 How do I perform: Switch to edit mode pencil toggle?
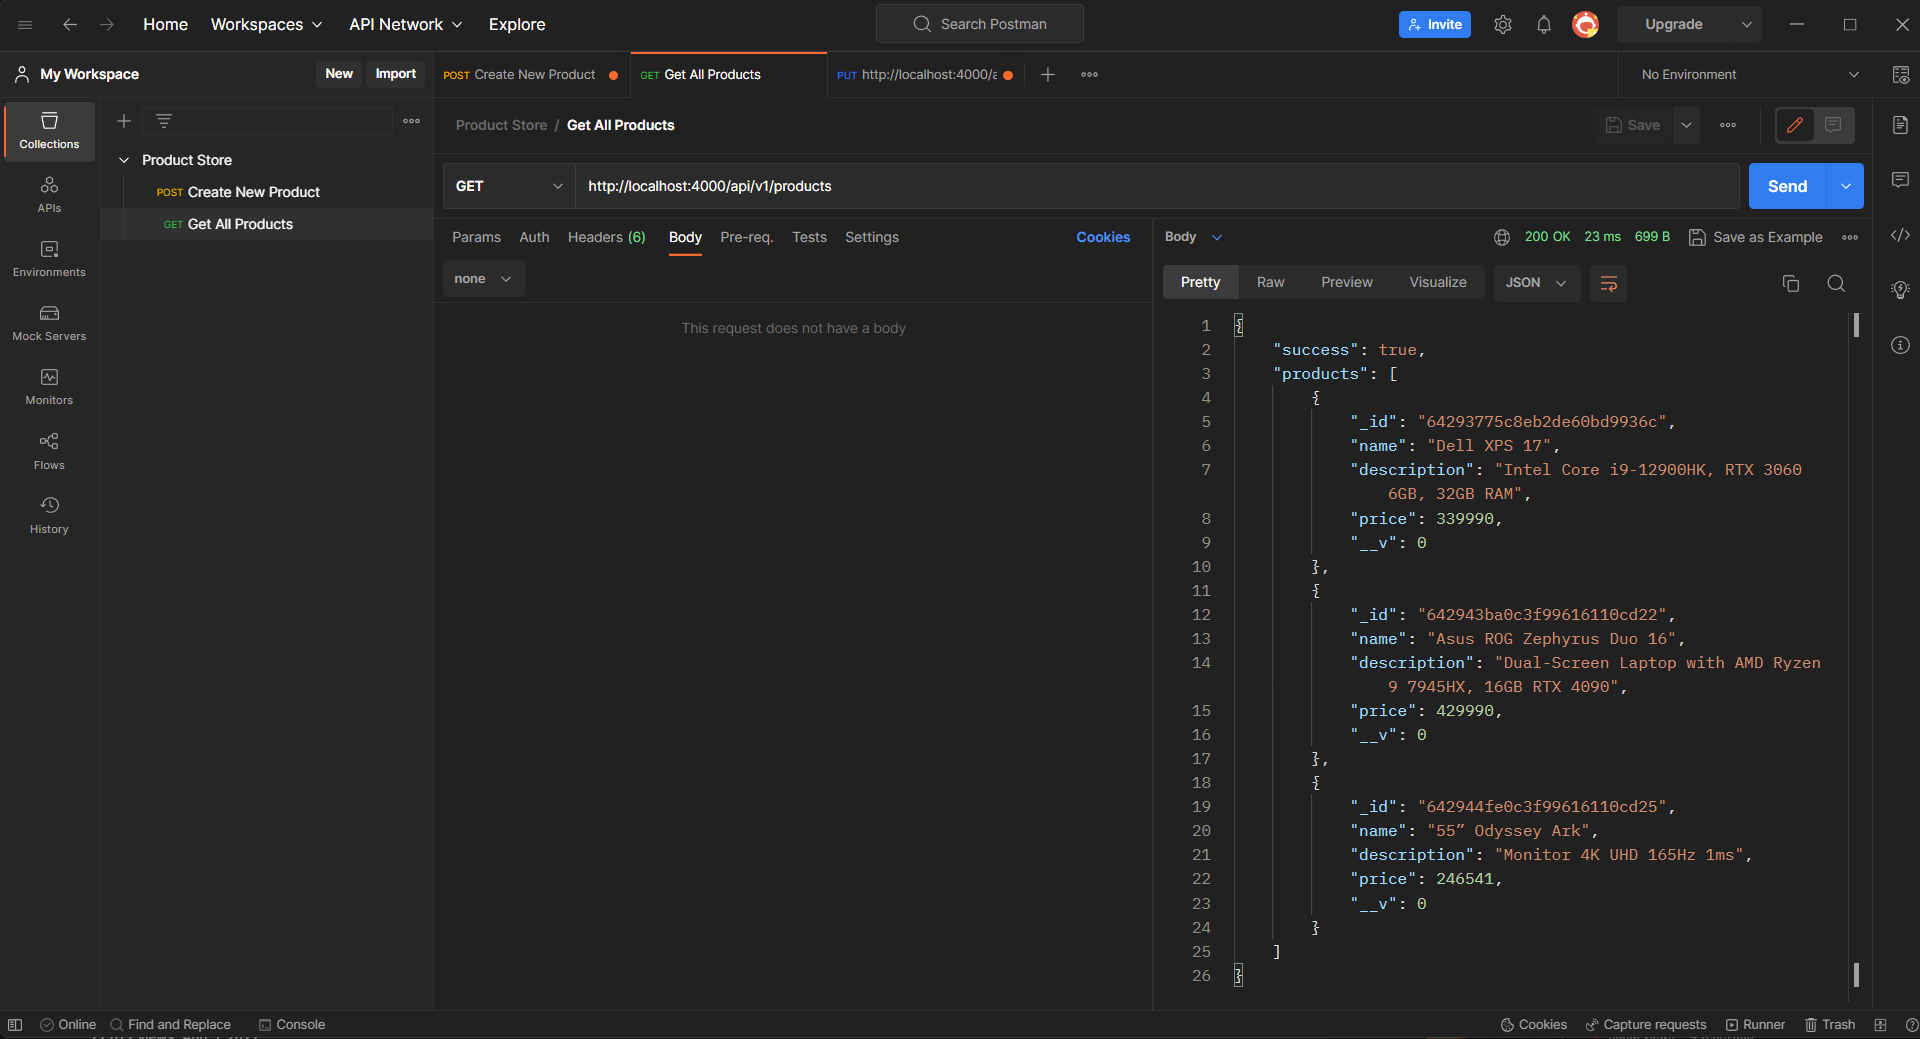1795,125
